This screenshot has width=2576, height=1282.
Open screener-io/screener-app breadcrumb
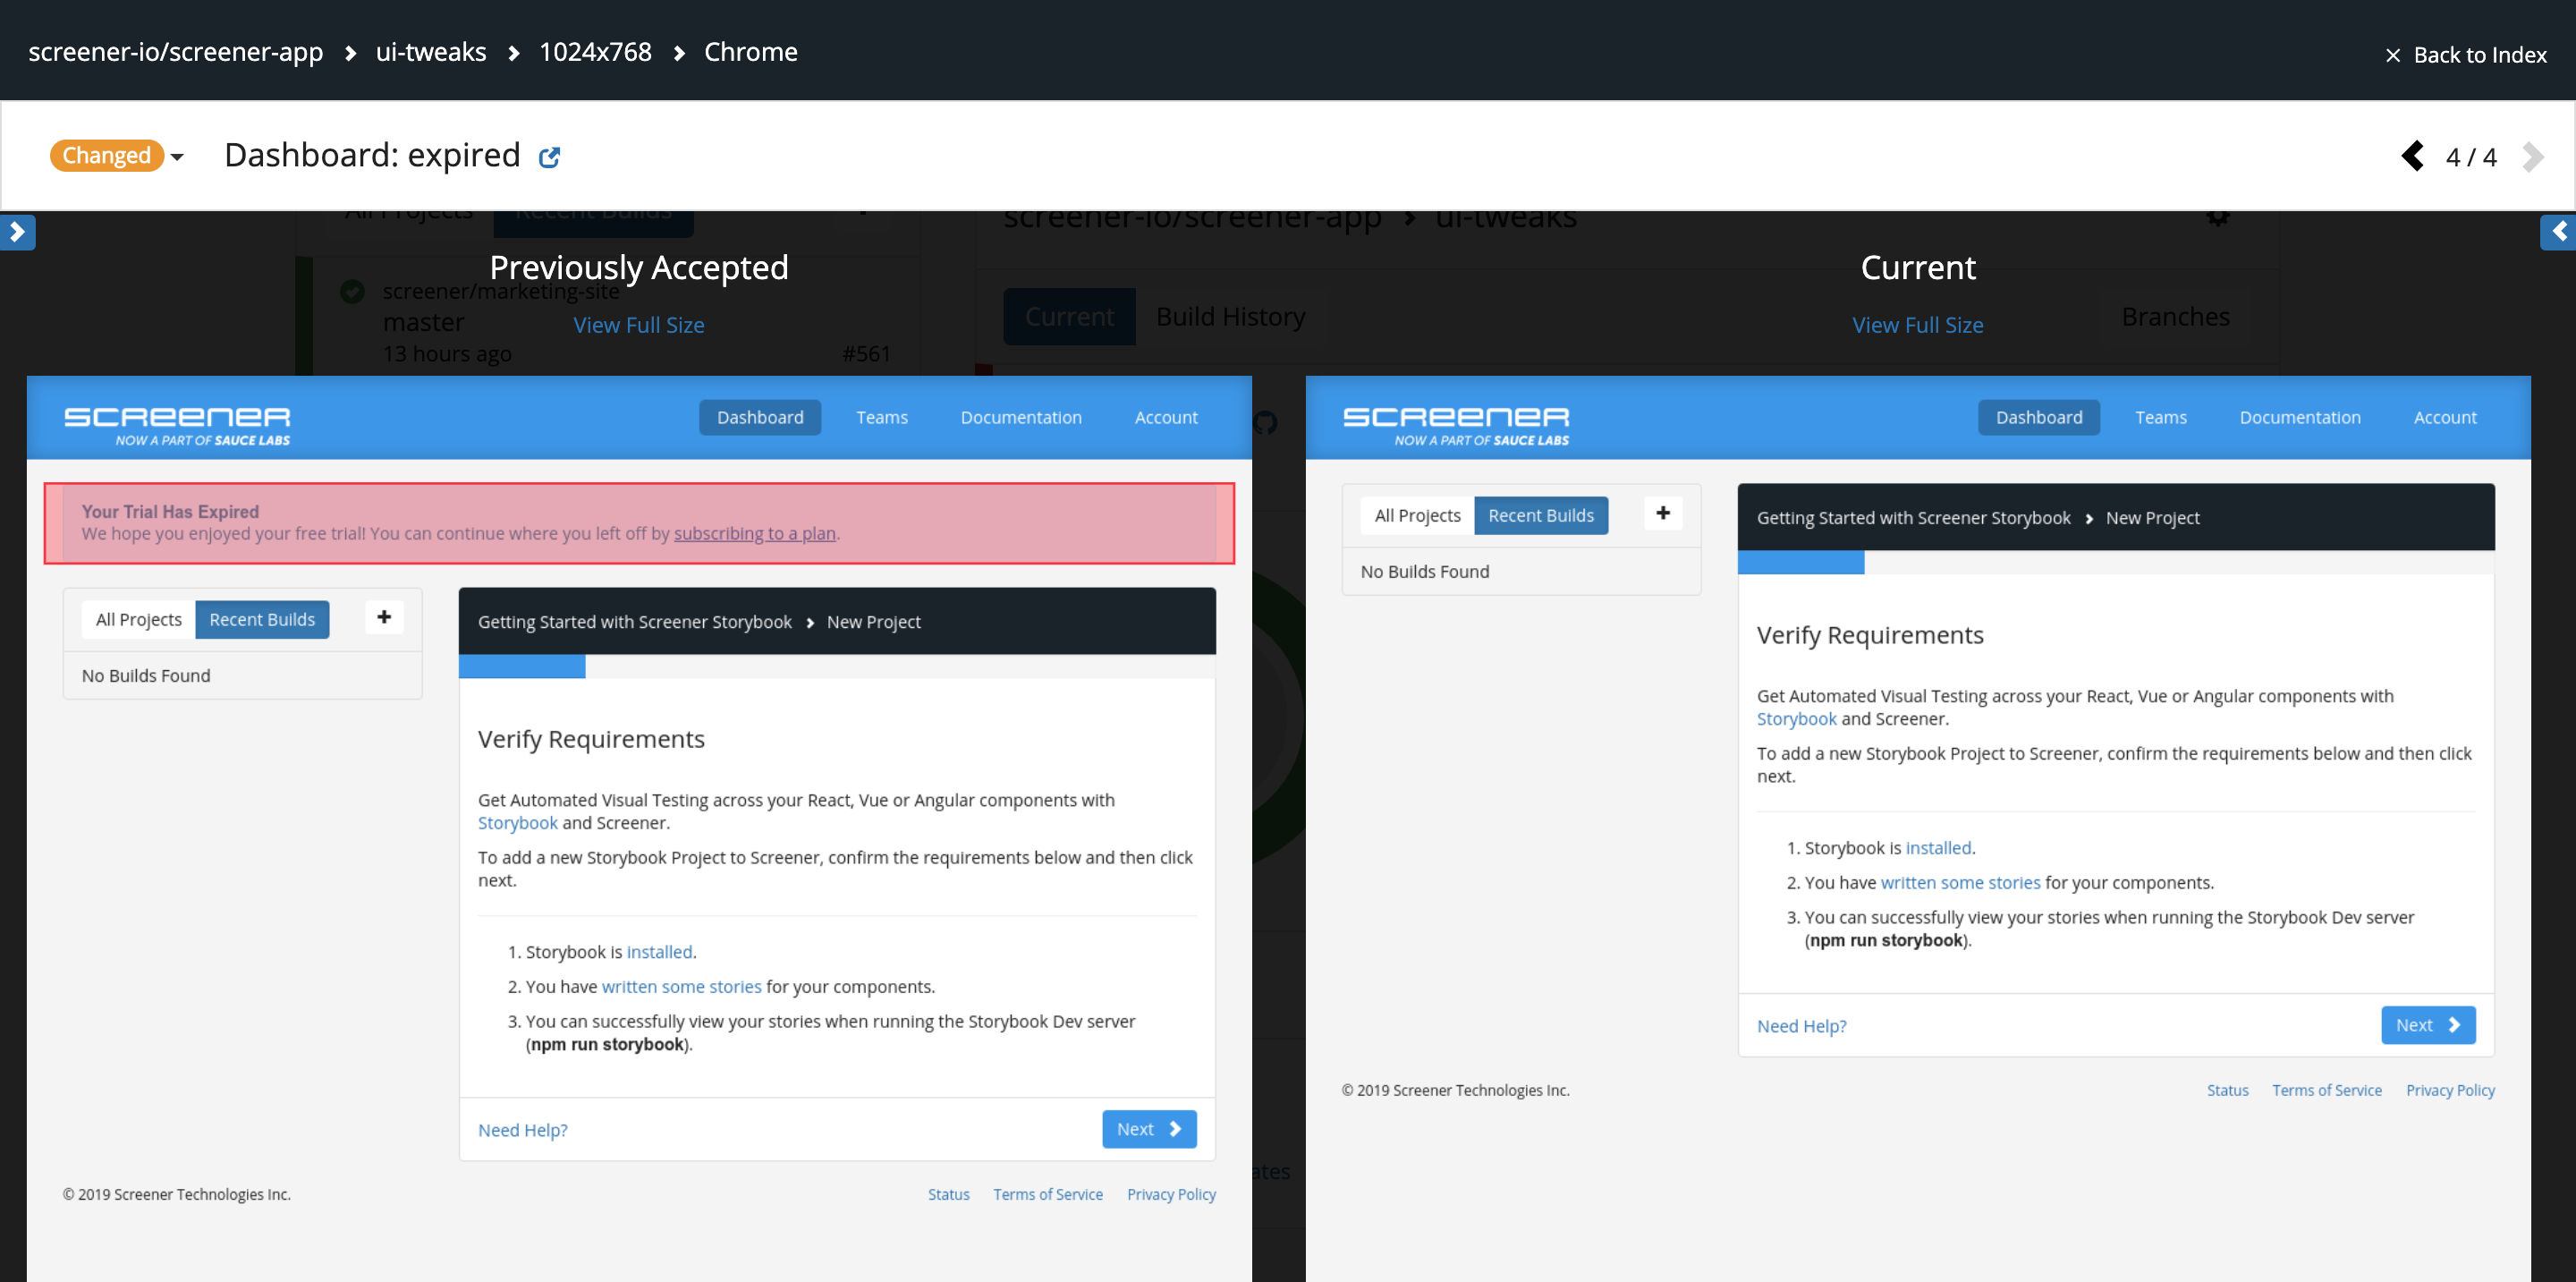(x=176, y=52)
